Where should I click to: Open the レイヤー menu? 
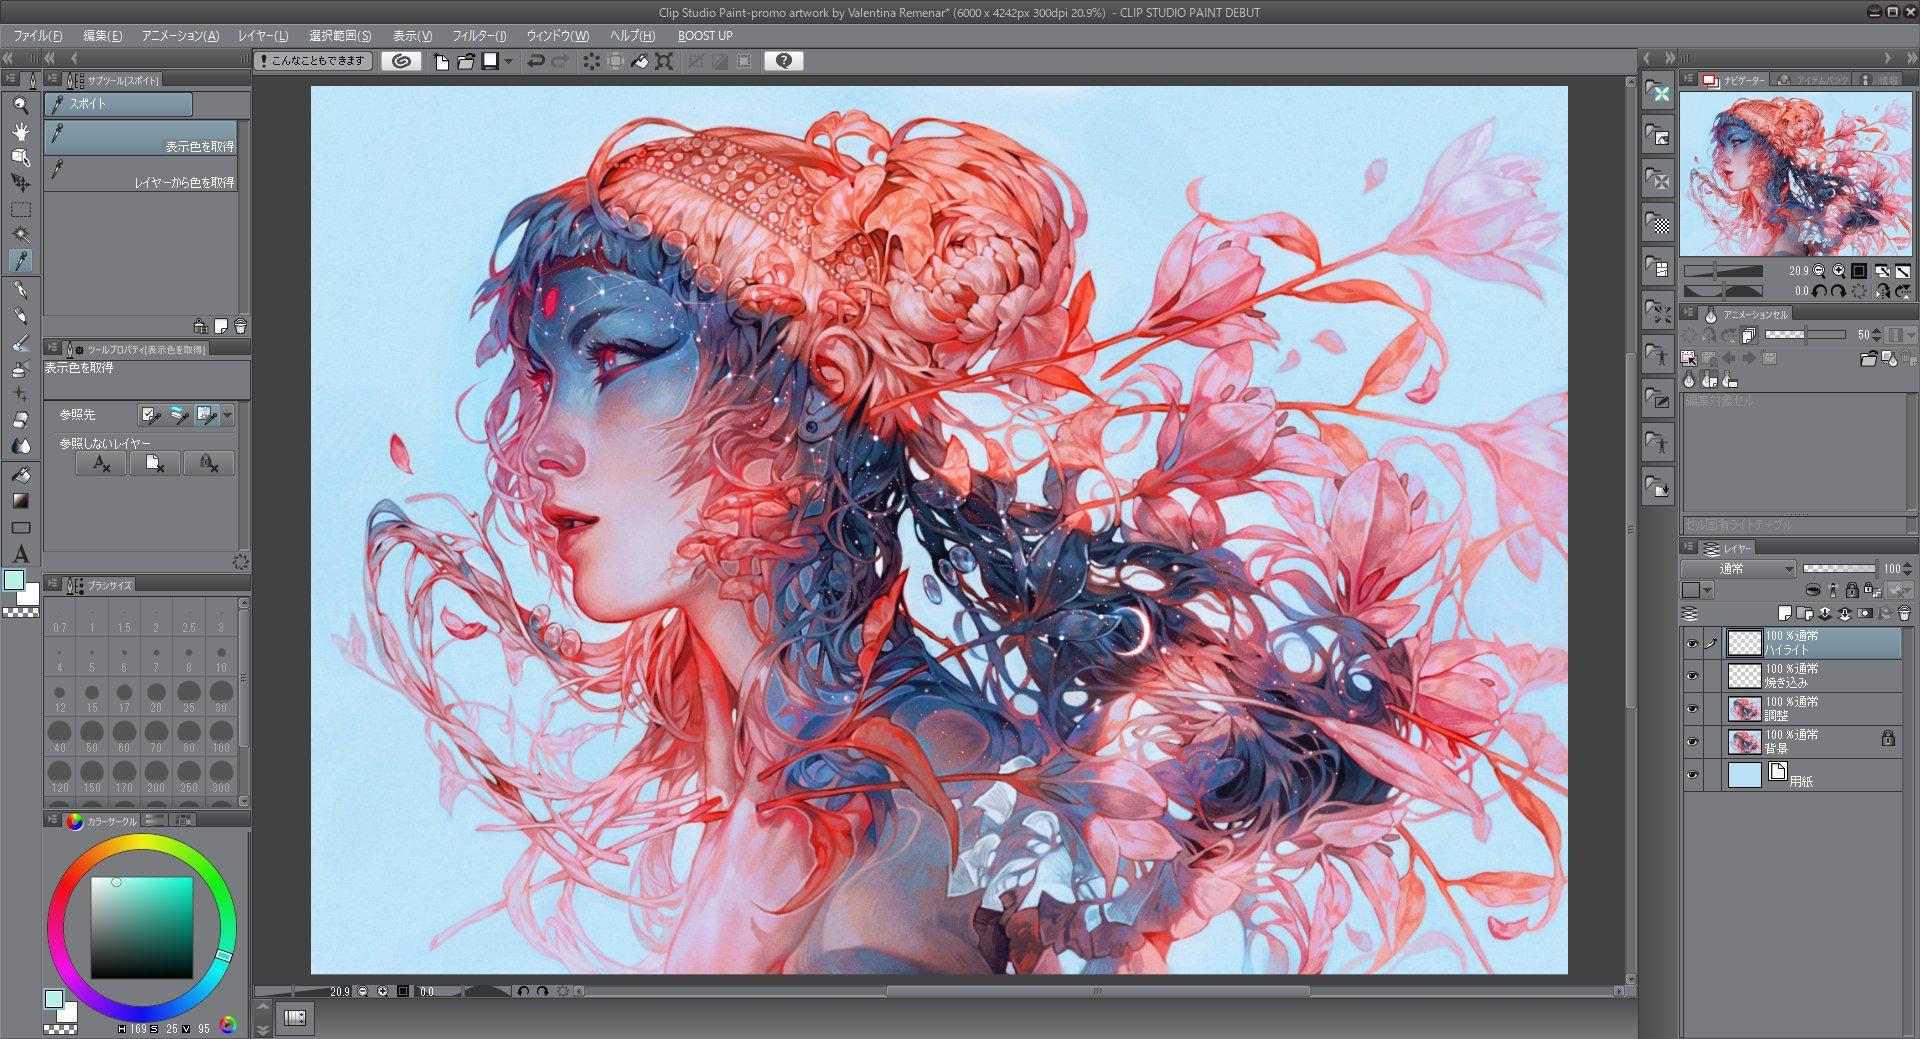263,35
